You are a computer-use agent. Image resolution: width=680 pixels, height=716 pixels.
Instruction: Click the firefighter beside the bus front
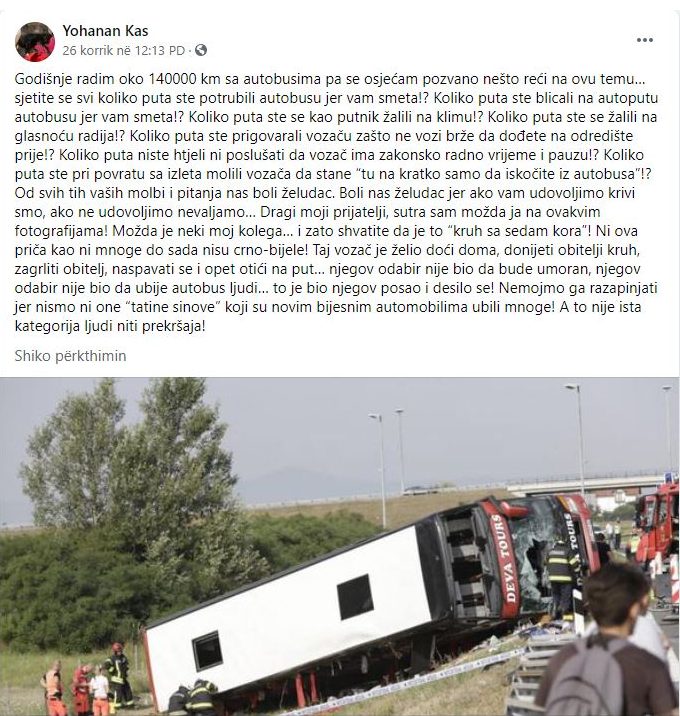(x=560, y=576)
